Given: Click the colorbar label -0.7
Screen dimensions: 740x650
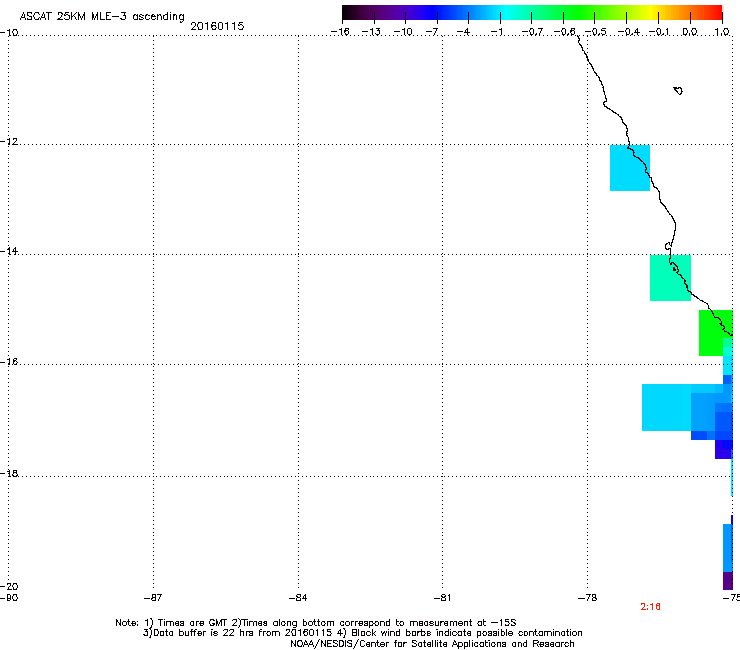Looking at the screenshot, I should tap(532, 32).
